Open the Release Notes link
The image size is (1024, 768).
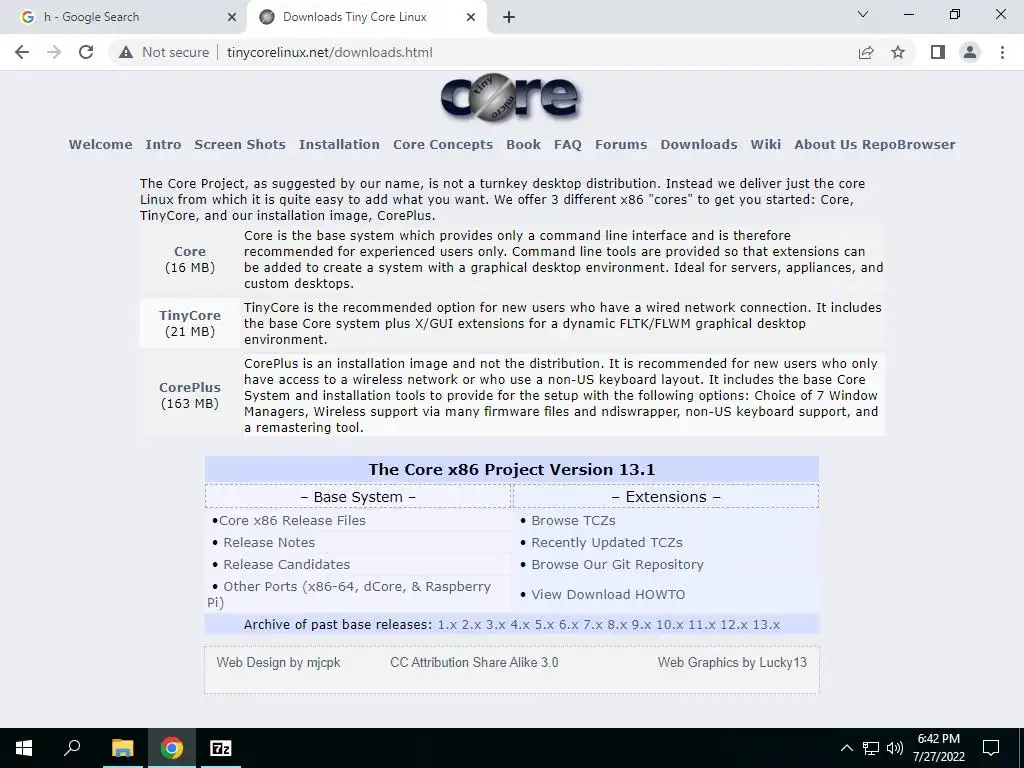pos(269,542)
